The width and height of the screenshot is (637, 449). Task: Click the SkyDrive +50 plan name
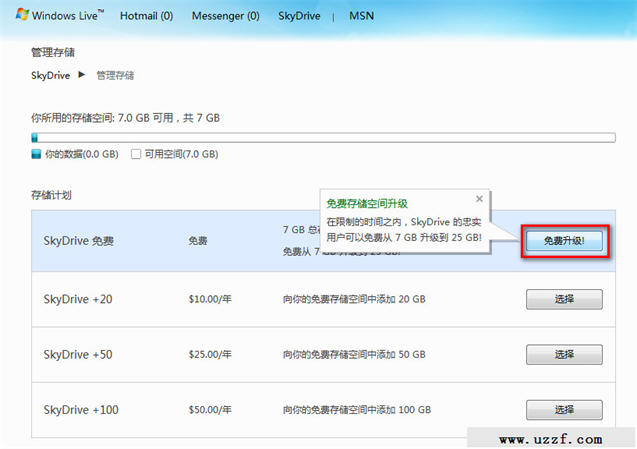coord(78,354)
